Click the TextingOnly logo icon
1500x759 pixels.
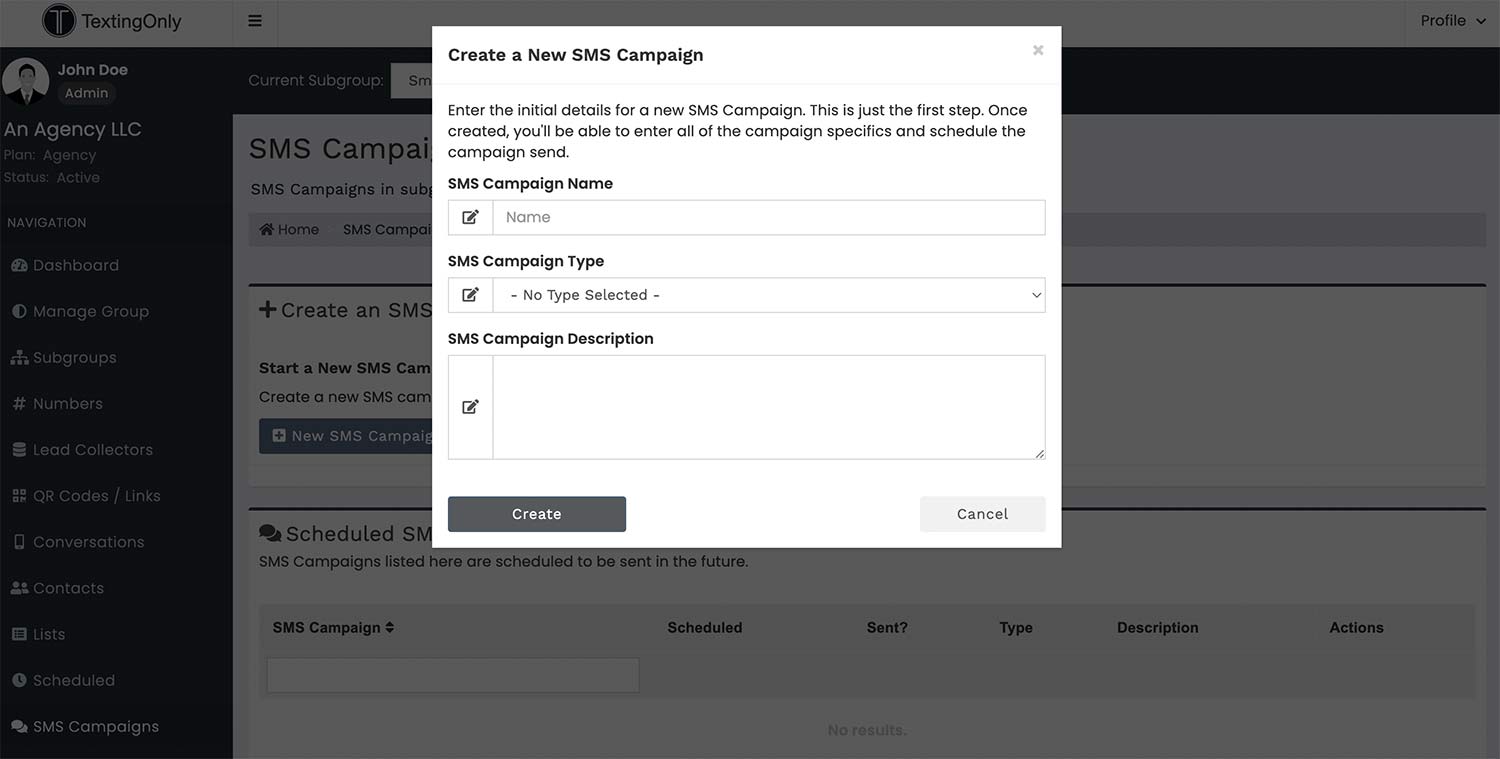59,20
